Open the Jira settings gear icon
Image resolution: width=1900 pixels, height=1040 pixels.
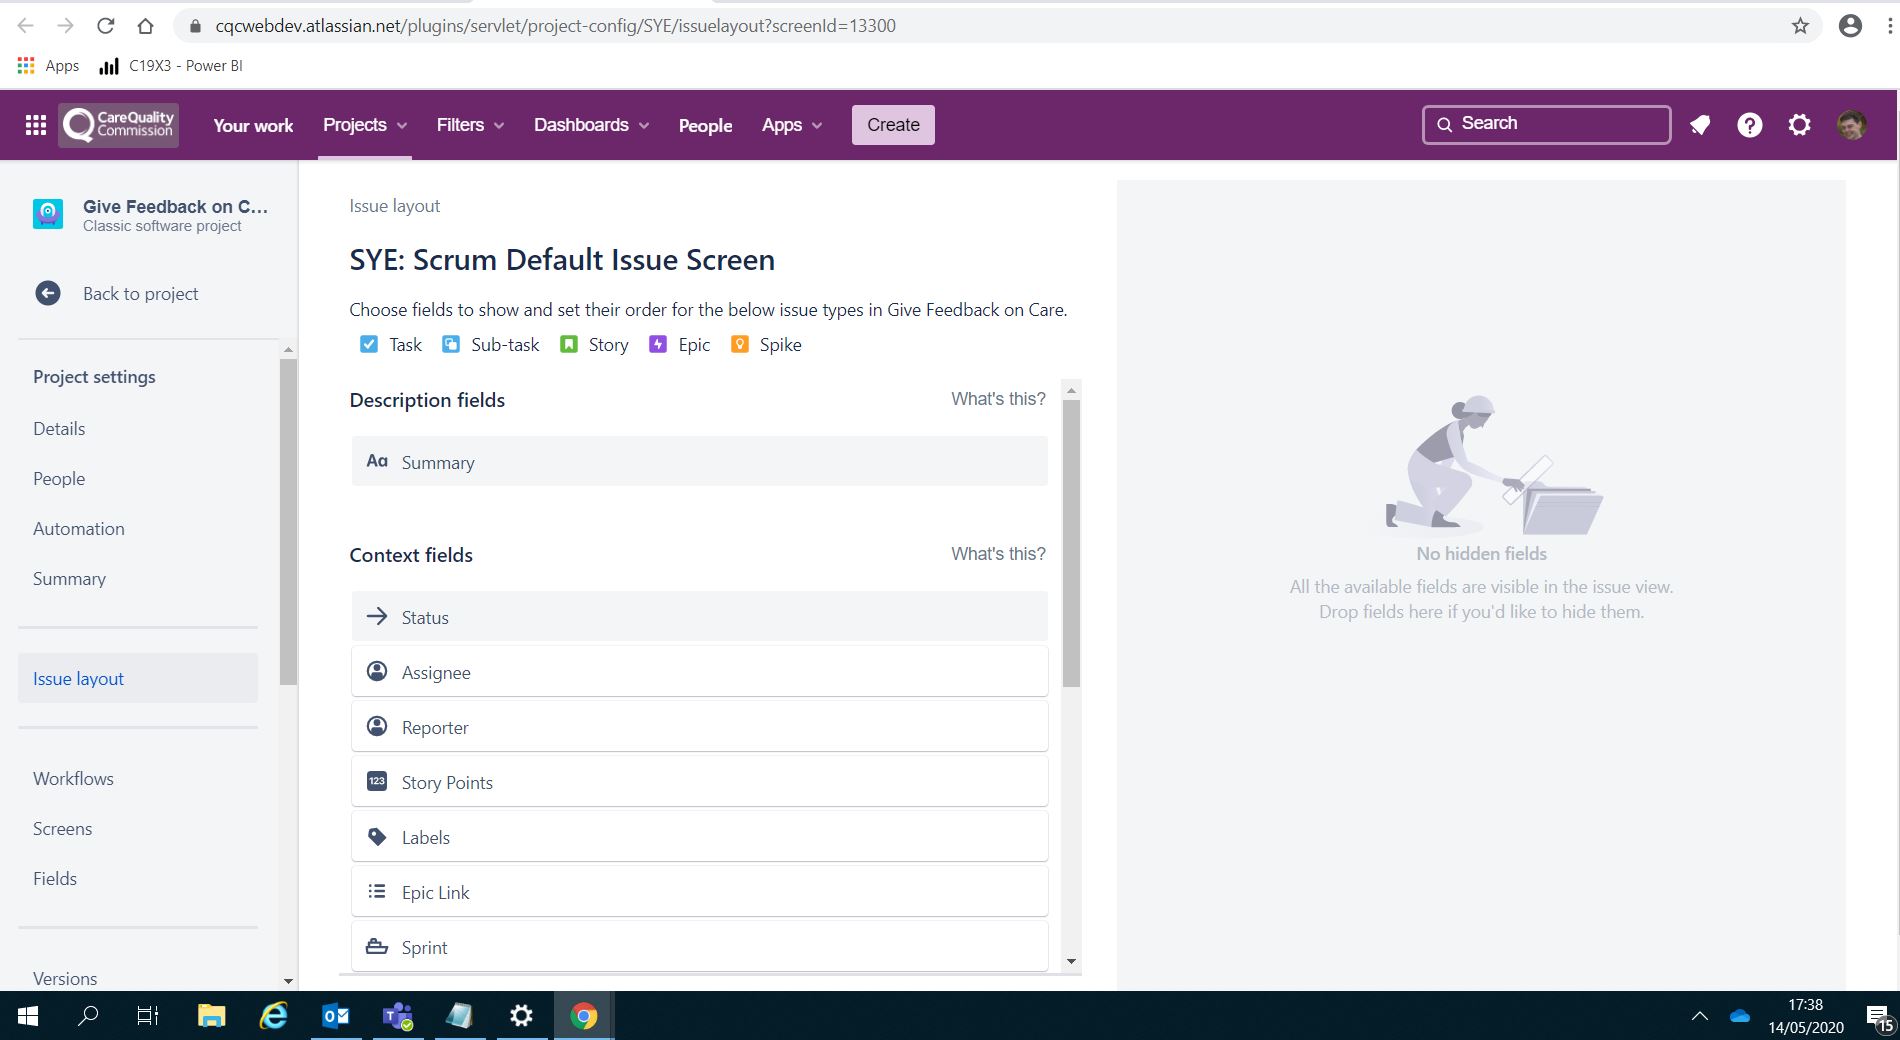(x=1800, y=125)
